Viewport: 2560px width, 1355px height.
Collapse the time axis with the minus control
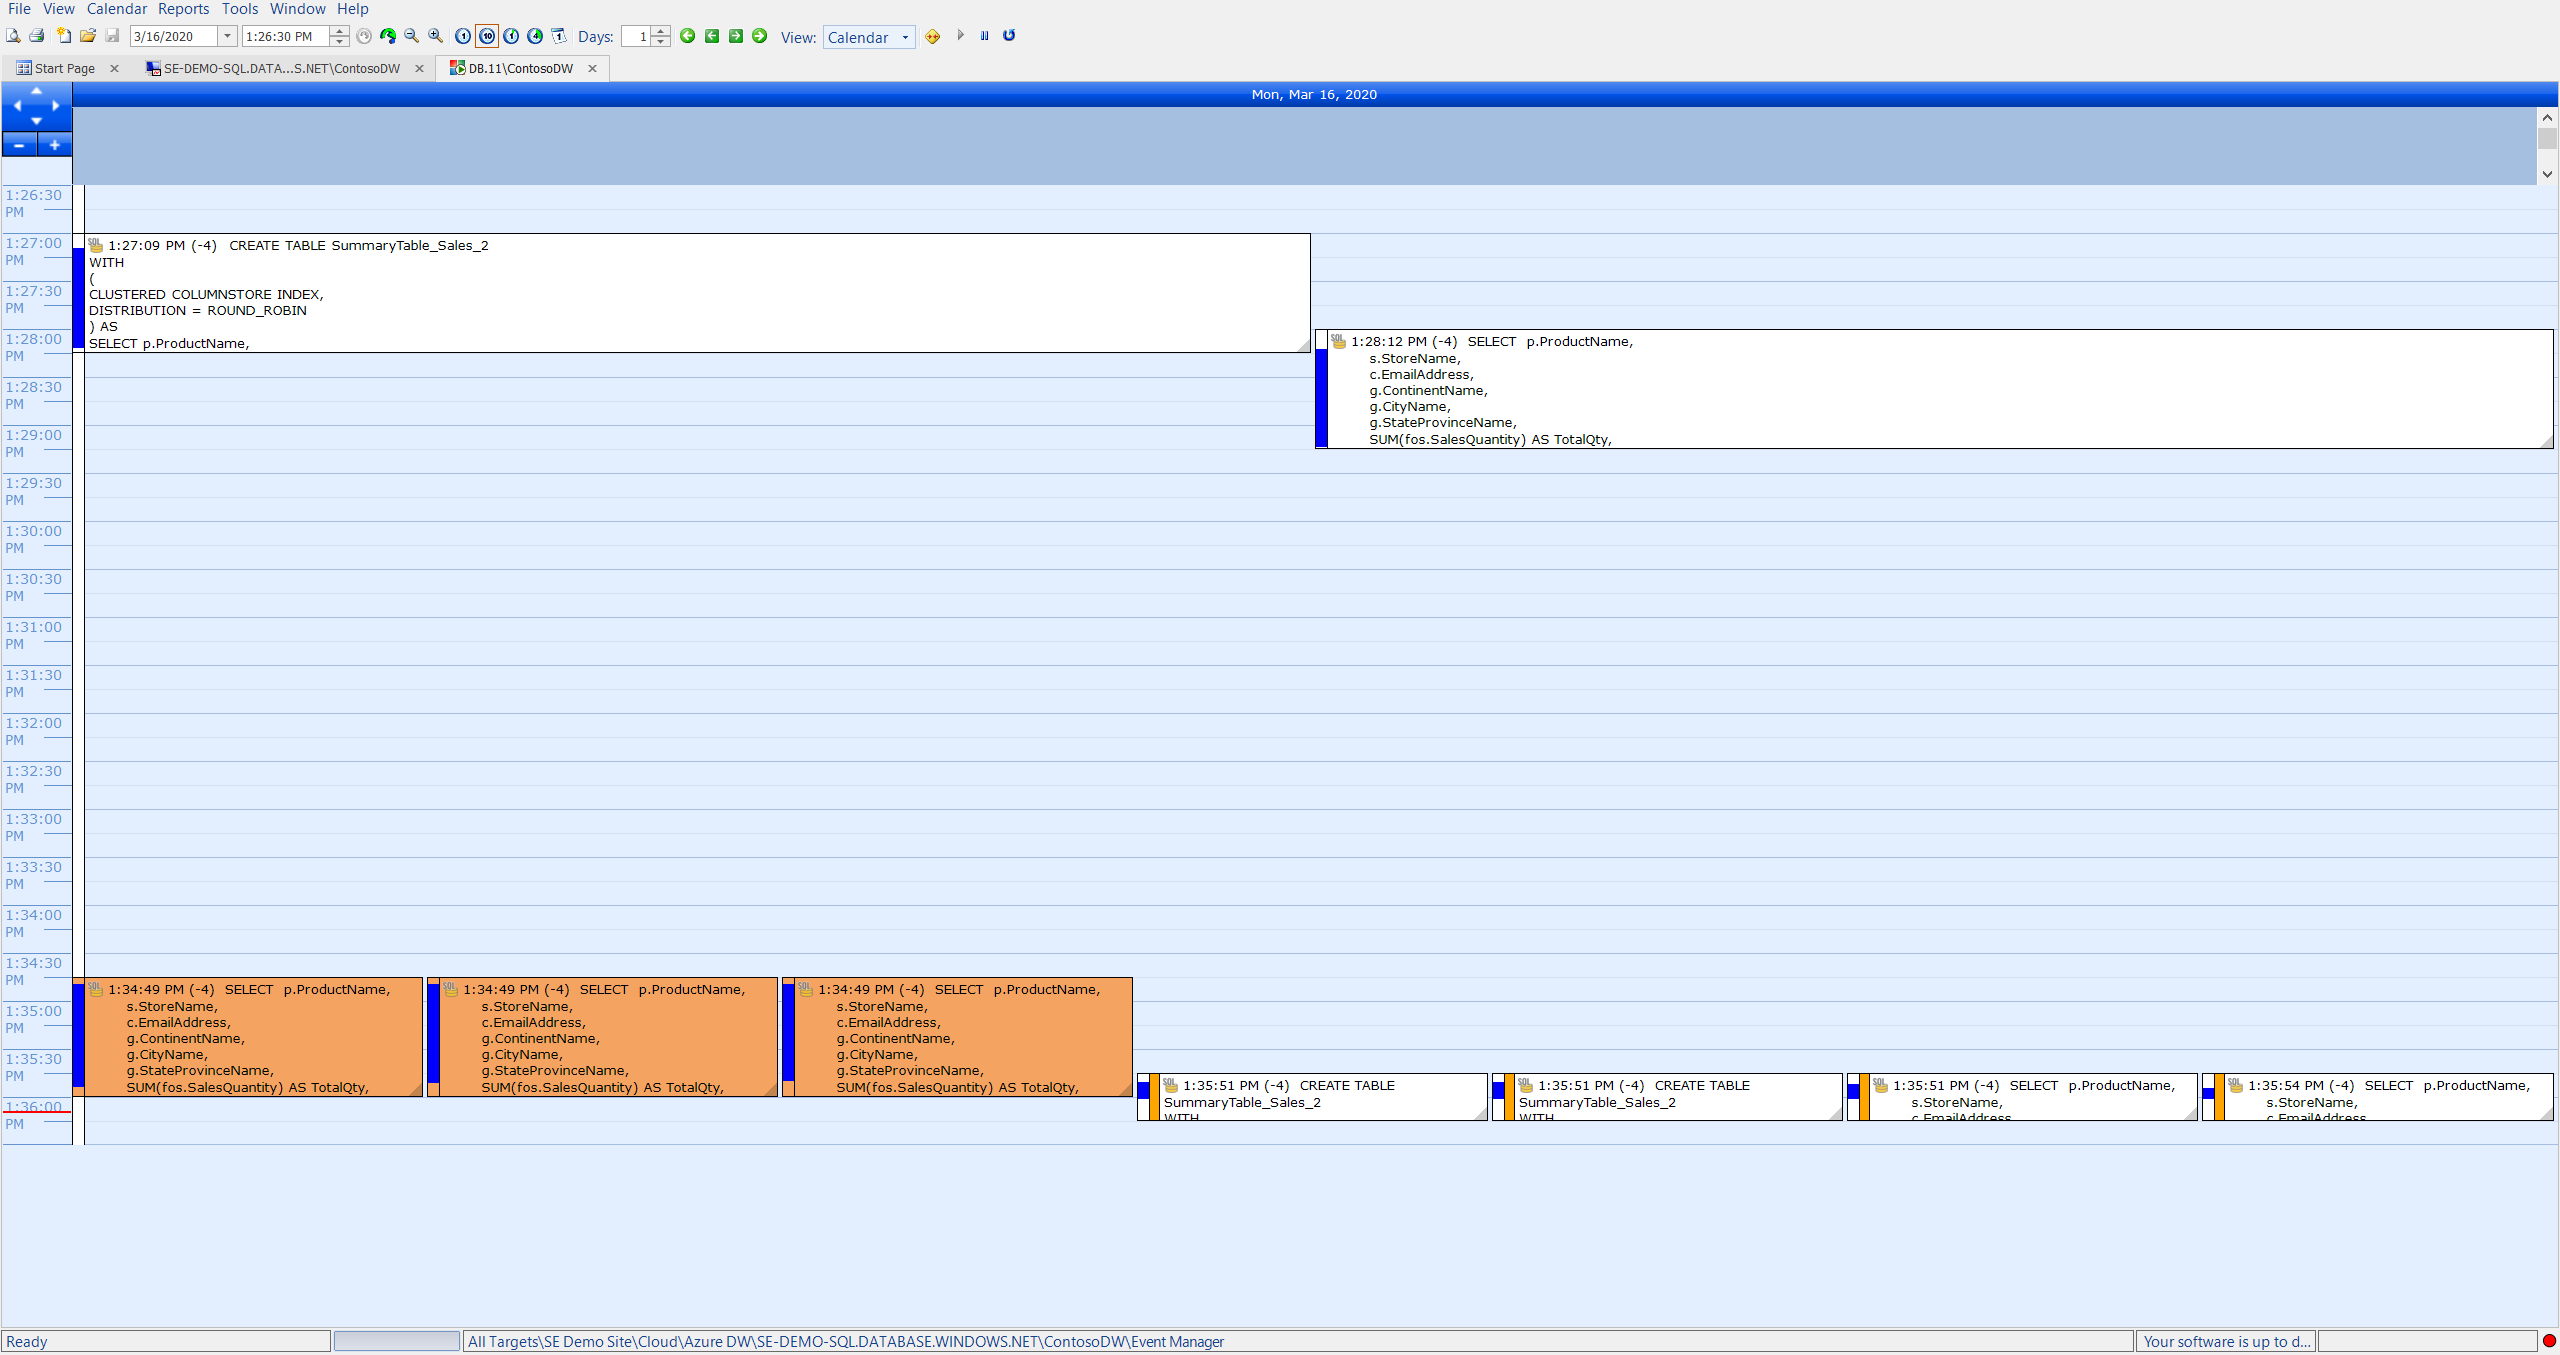[x=18, y=144]
